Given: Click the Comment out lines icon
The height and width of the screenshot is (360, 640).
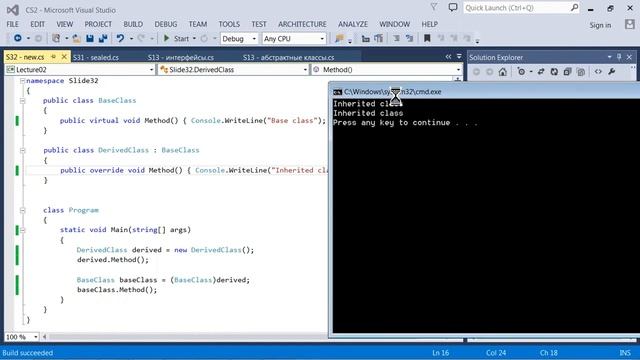Looking at the screenshot, I should (x=396, y=38).
